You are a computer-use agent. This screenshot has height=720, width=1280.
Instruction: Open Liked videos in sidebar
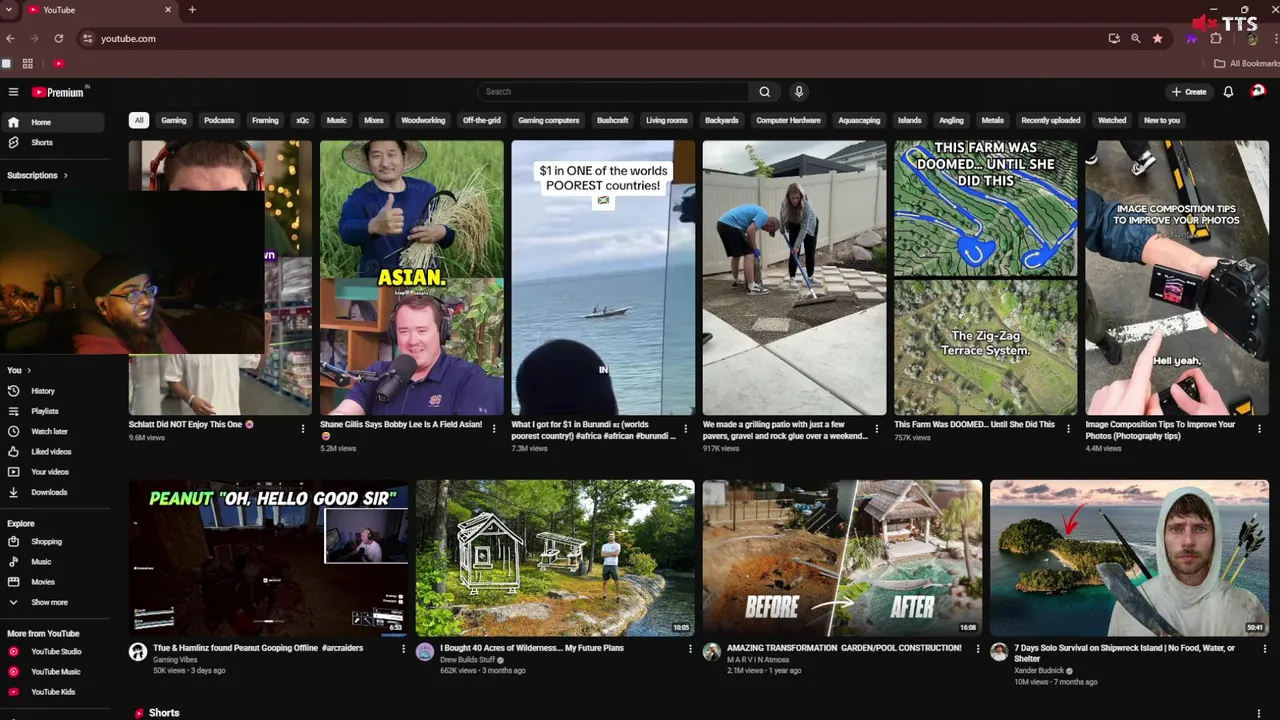tap(52, 451)
